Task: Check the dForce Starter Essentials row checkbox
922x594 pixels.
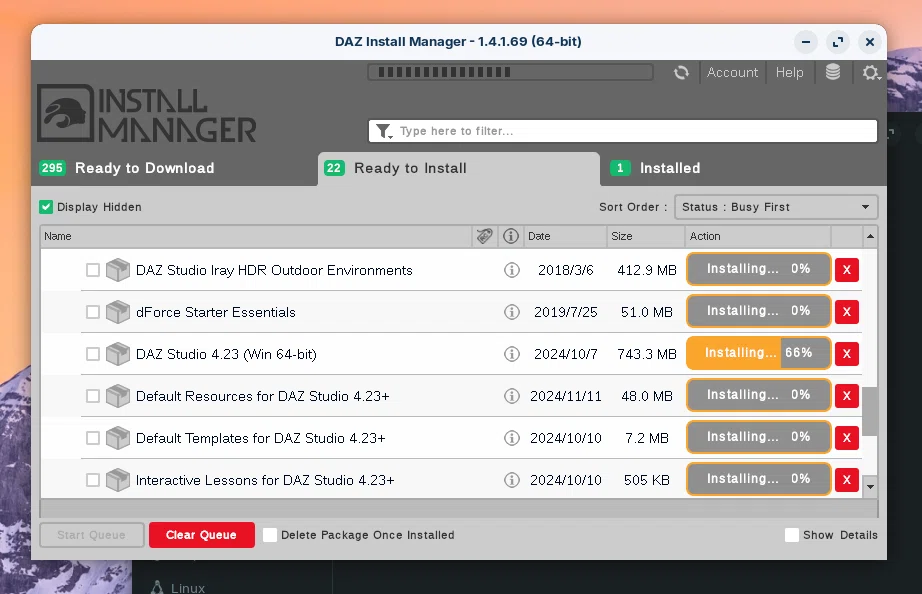Action: point(92,312)
